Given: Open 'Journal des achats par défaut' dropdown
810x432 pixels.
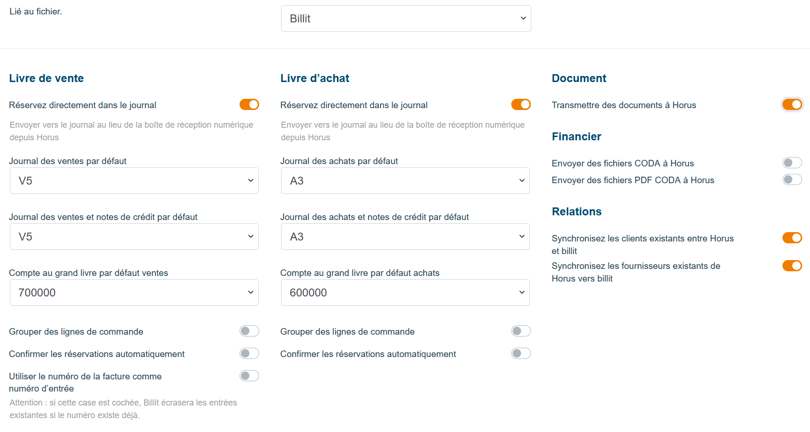Looking at the screenshot, I should (405, 181).
